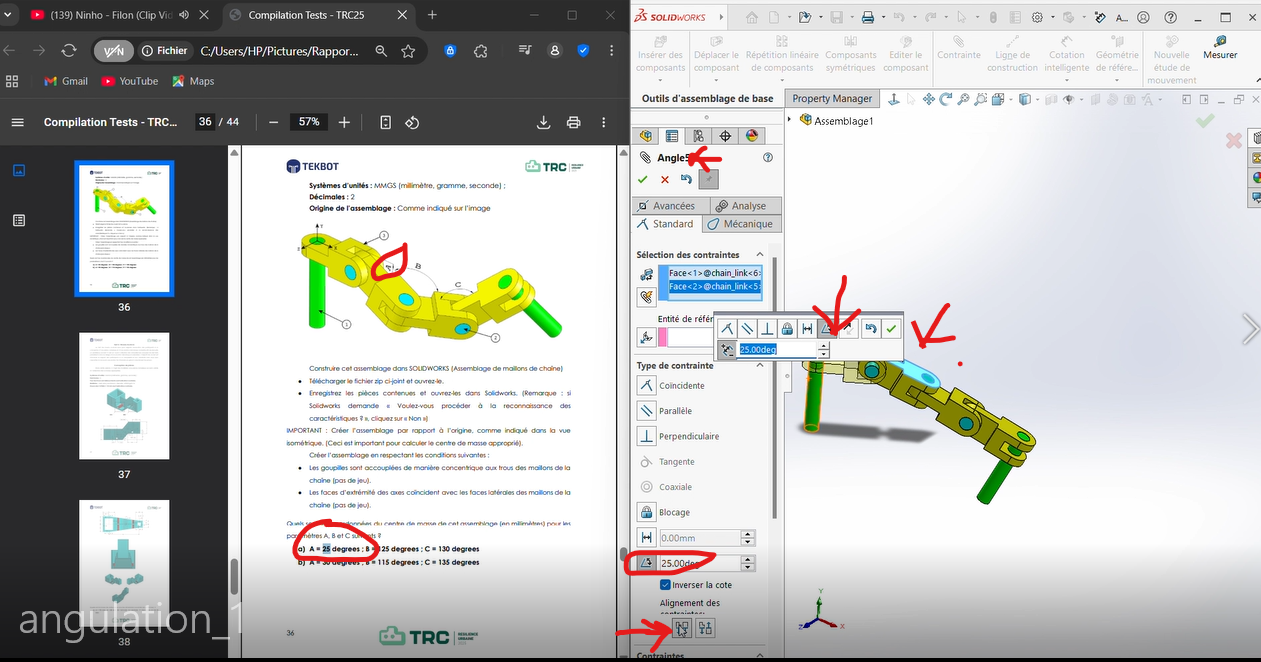
Task: Open the DisplayManager color-sphere tab icon
Action: click(x=752, y=136)
